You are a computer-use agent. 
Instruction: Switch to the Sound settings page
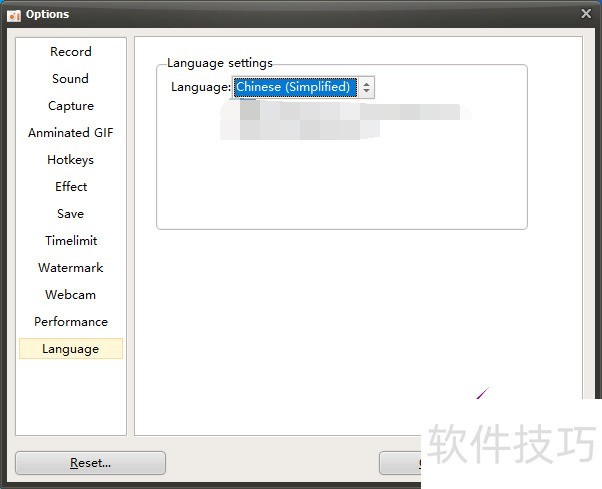point(71,79)
